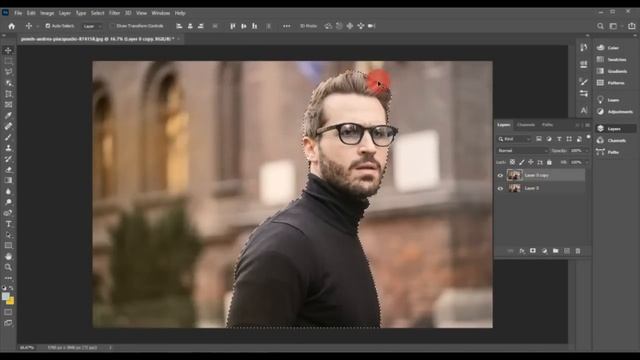Open the Normal blend mode dropdown
Screen dimensions: 640x360
coord(522,151)
